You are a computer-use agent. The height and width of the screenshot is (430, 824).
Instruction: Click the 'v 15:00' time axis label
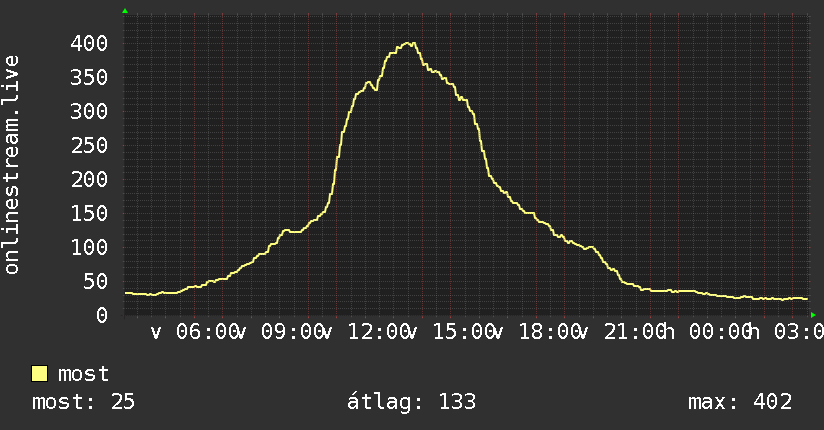(x=452, y=332)
